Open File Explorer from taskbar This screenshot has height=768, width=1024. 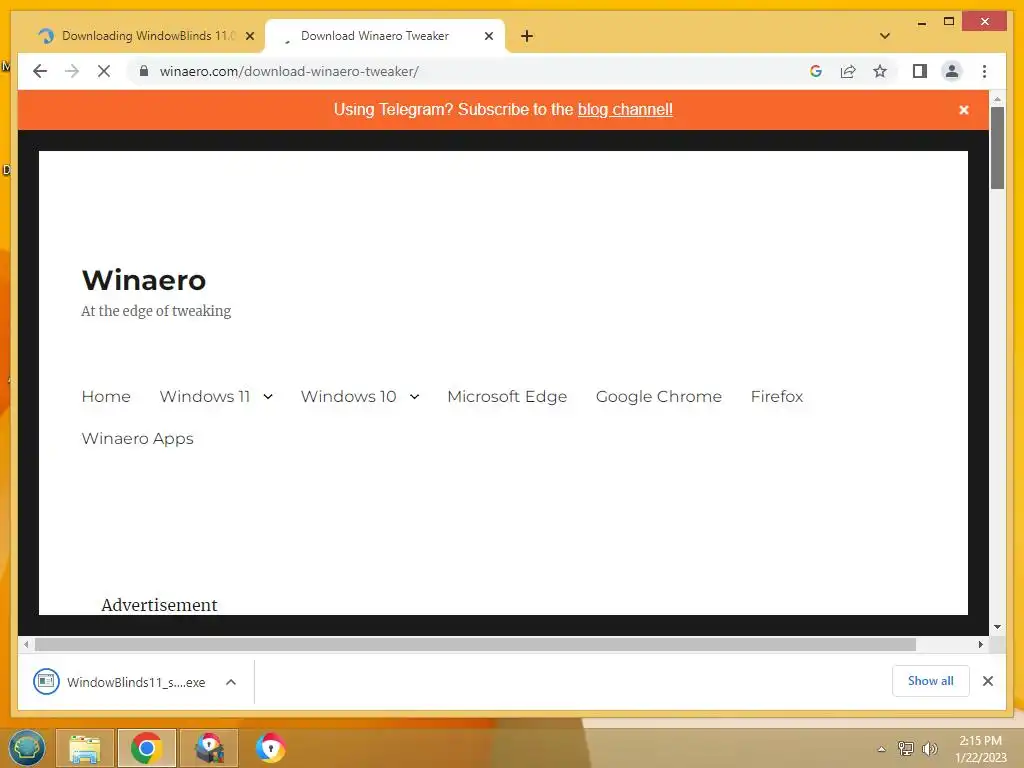click(x=85, y=748)
